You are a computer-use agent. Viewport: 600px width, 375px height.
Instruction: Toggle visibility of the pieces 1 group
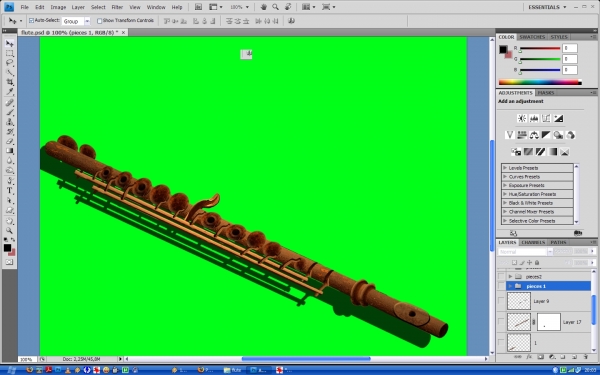501,286
